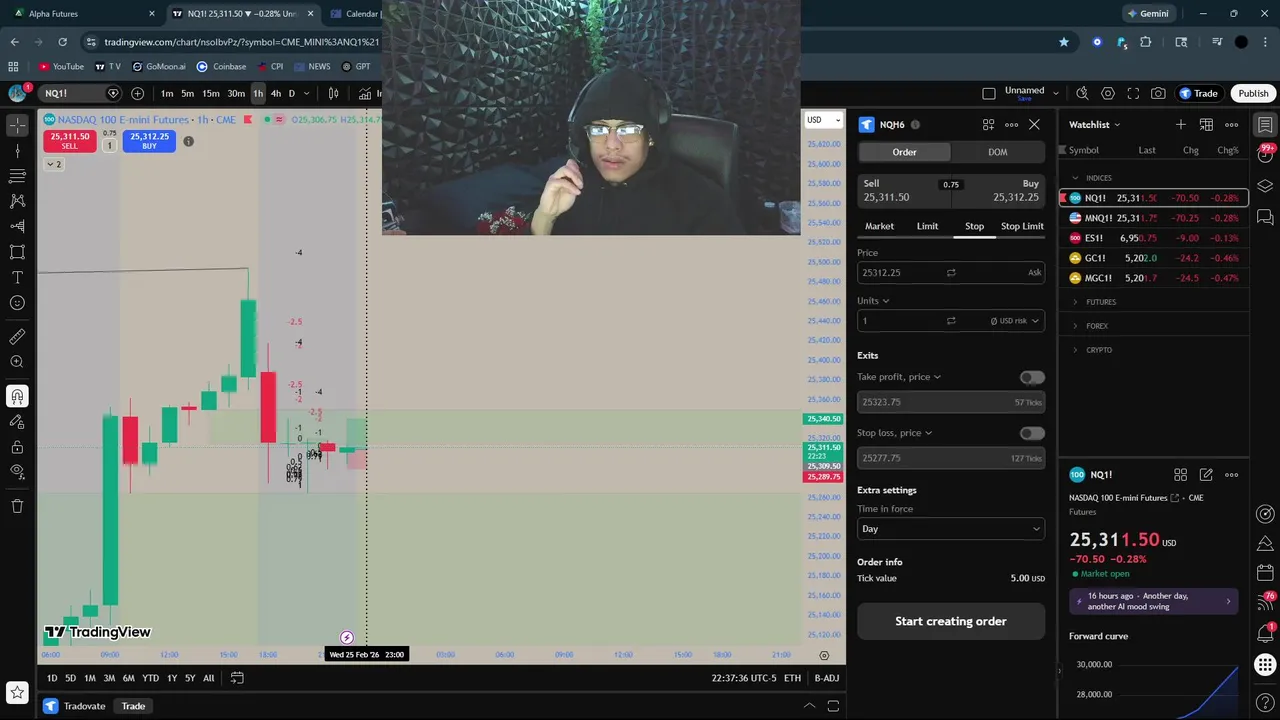
Task: Activate the Zoom in tool
Action: point(17,362)
